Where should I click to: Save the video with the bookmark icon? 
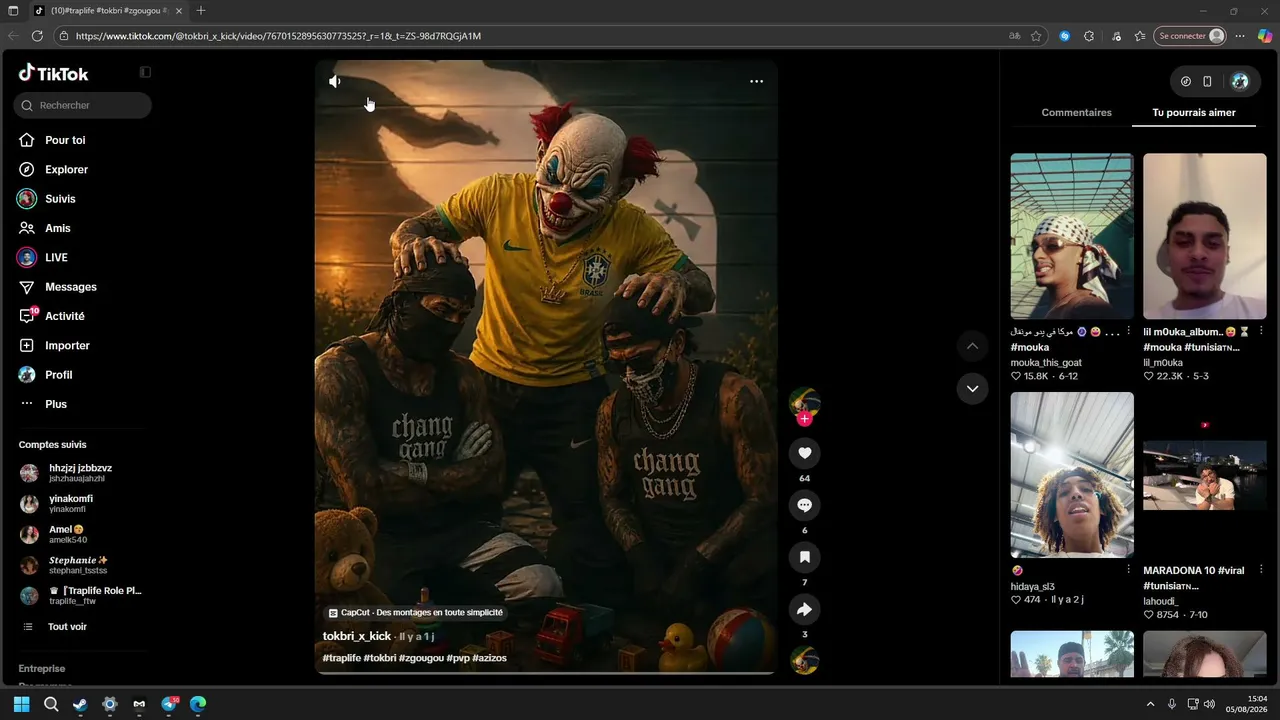click(804, 557)
